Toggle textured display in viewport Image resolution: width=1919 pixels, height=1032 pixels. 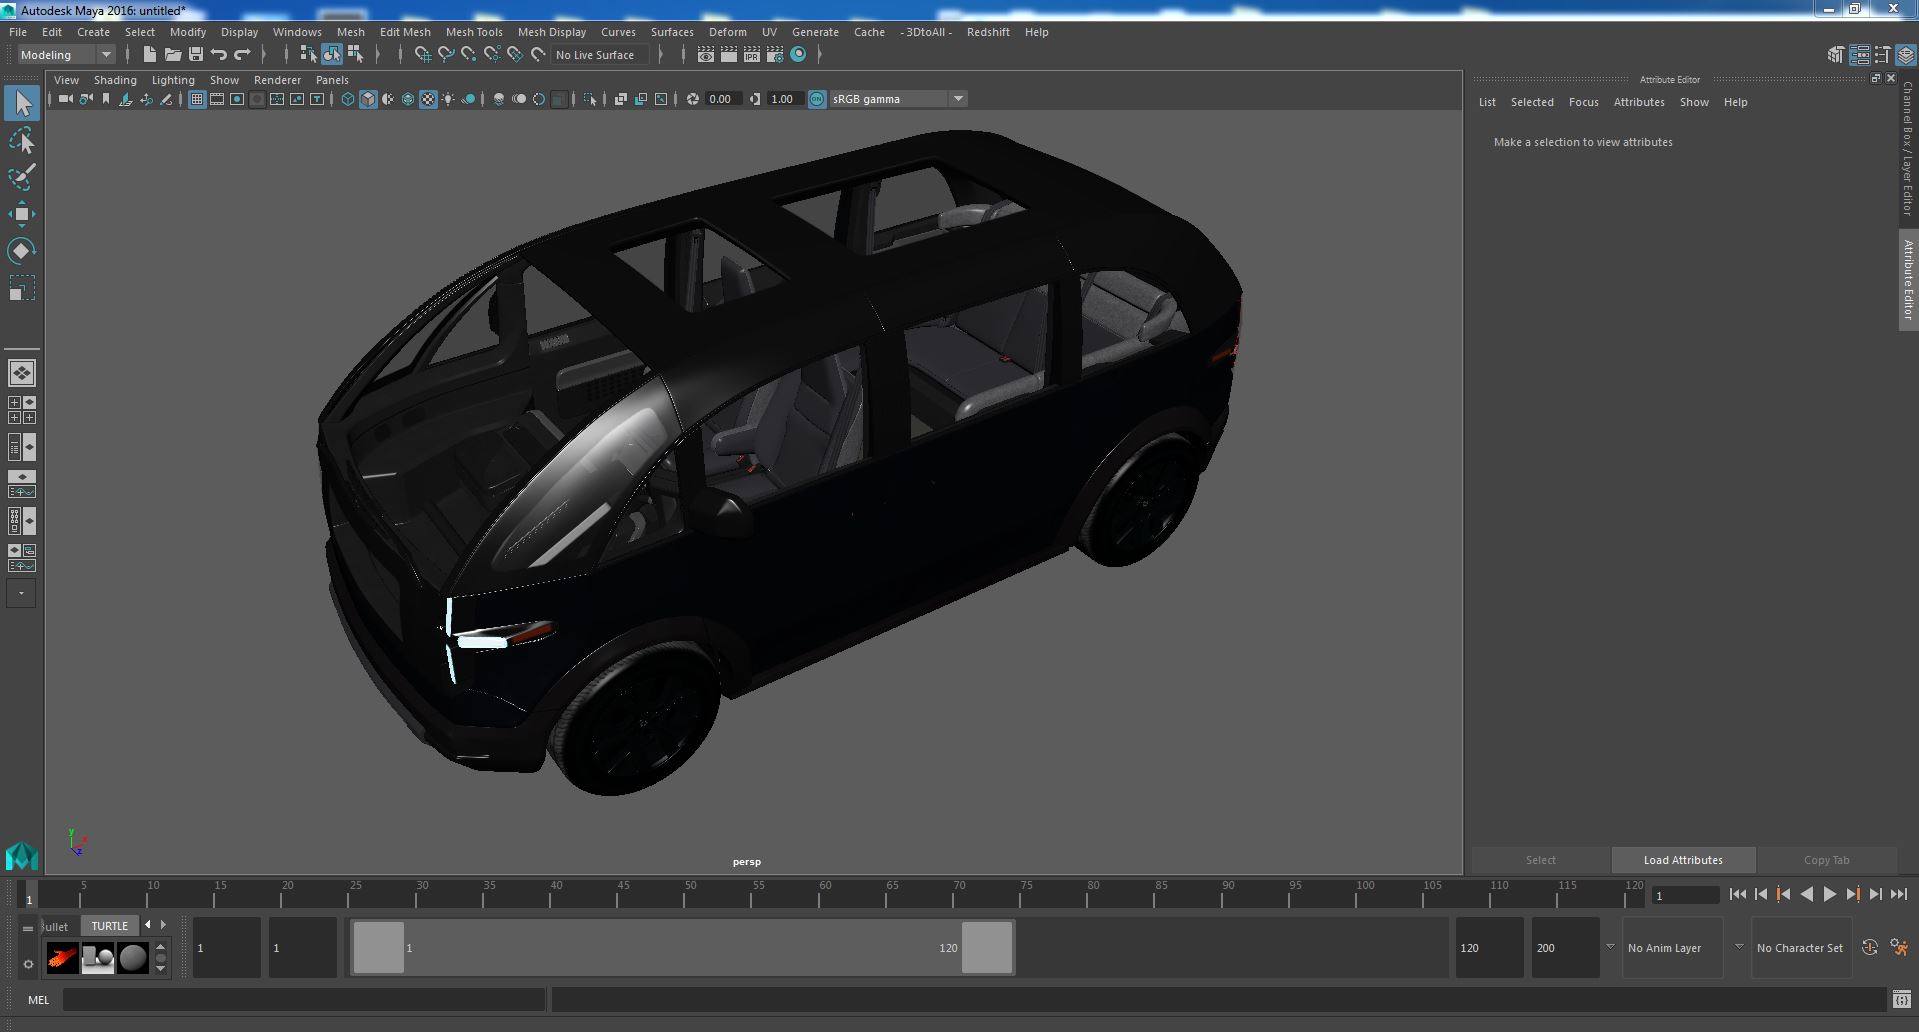click(428, 99)
